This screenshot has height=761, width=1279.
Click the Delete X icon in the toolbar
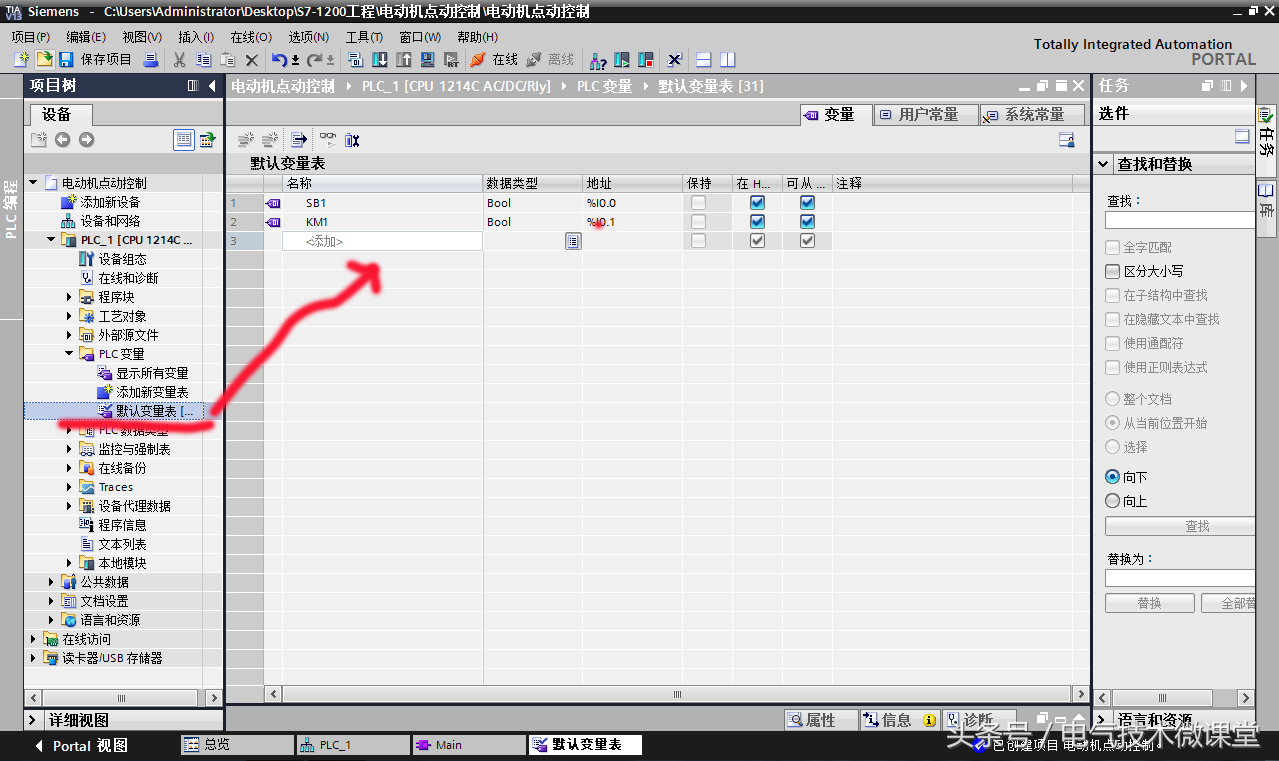pyautogui.click(x=252, y=60)
